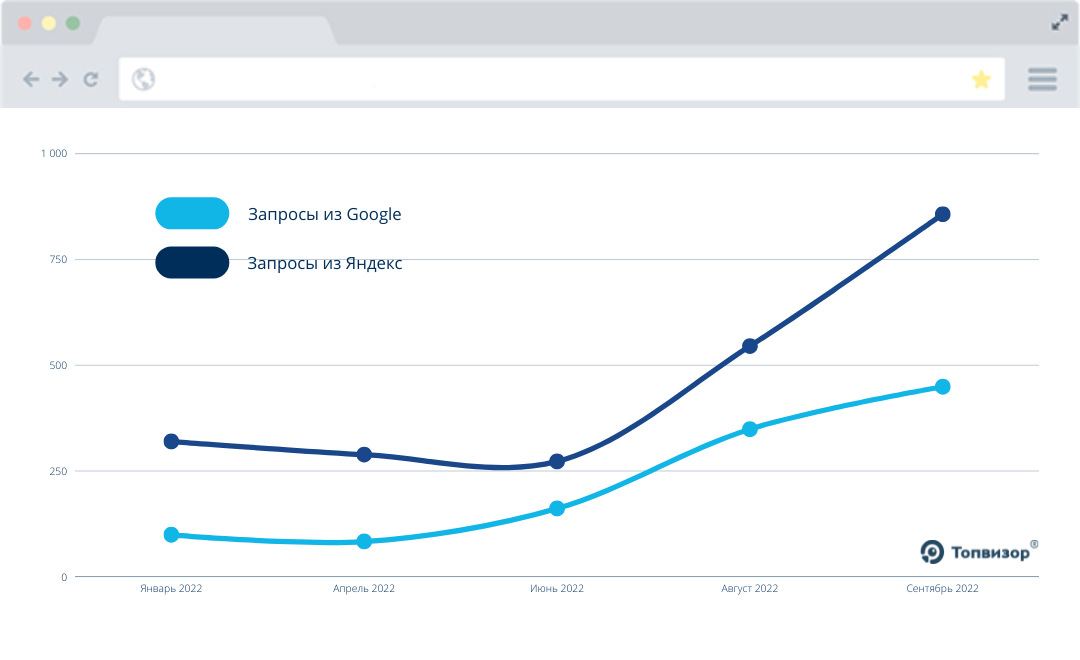This screenshot has width=1080, height=660.
Task: Select the Google data point for Сентябрь 2022
Action: pos(943,386)
